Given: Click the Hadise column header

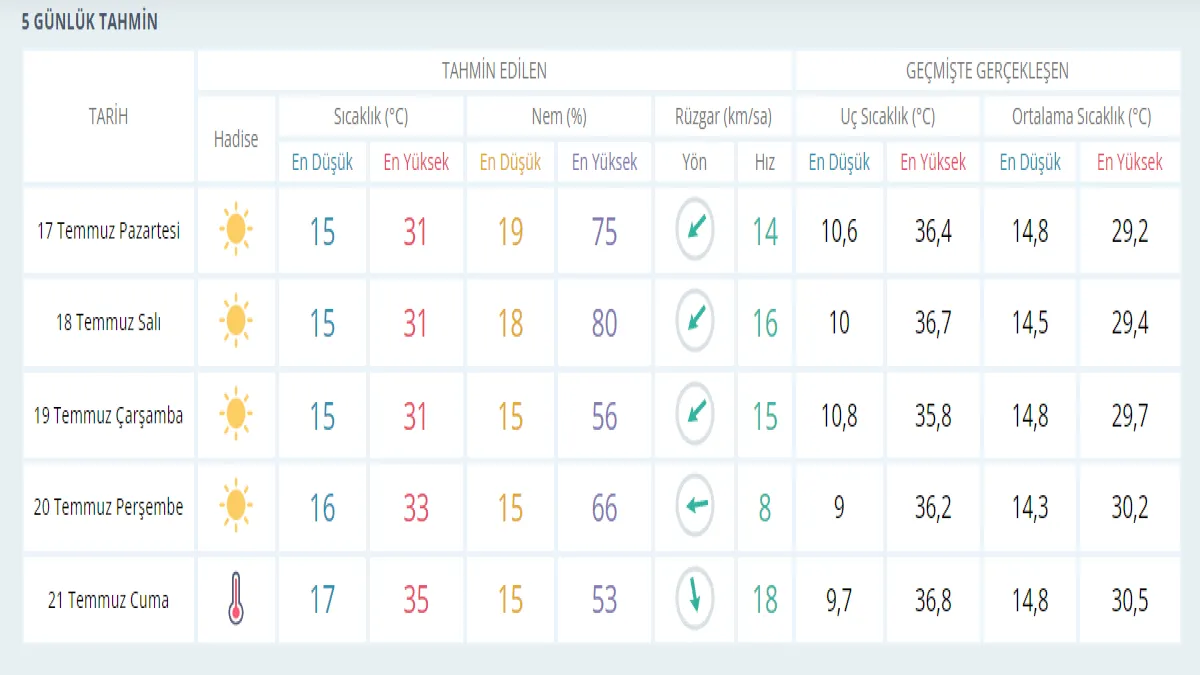Looking at the screenshot, I should 236,139.
